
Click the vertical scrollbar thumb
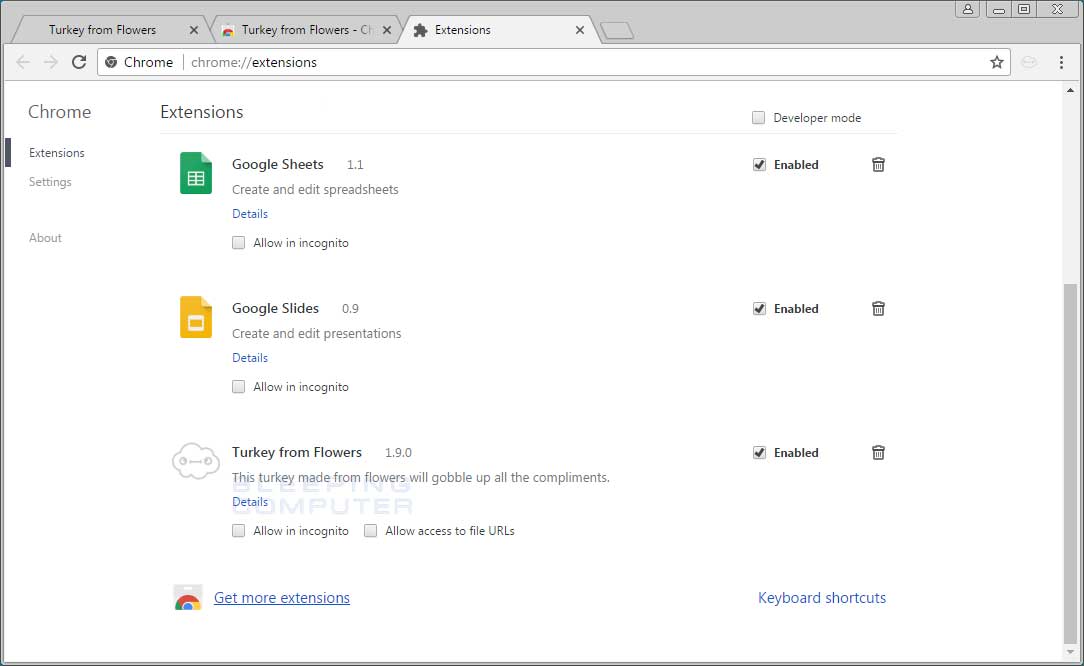[1070, 463]
